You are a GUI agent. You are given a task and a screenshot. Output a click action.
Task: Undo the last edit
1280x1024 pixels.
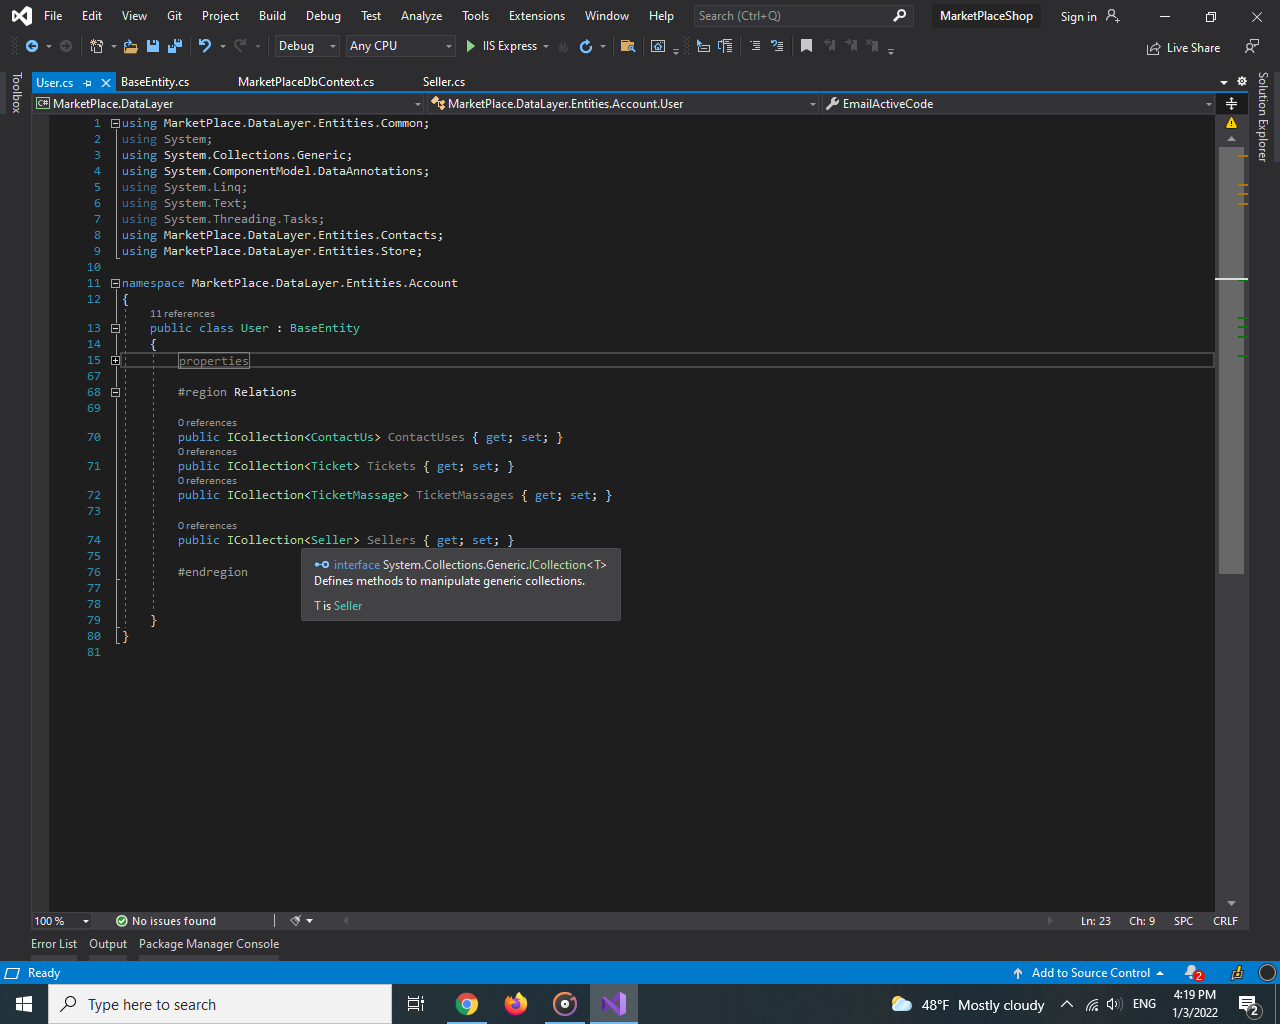click(x=205, y=46)
